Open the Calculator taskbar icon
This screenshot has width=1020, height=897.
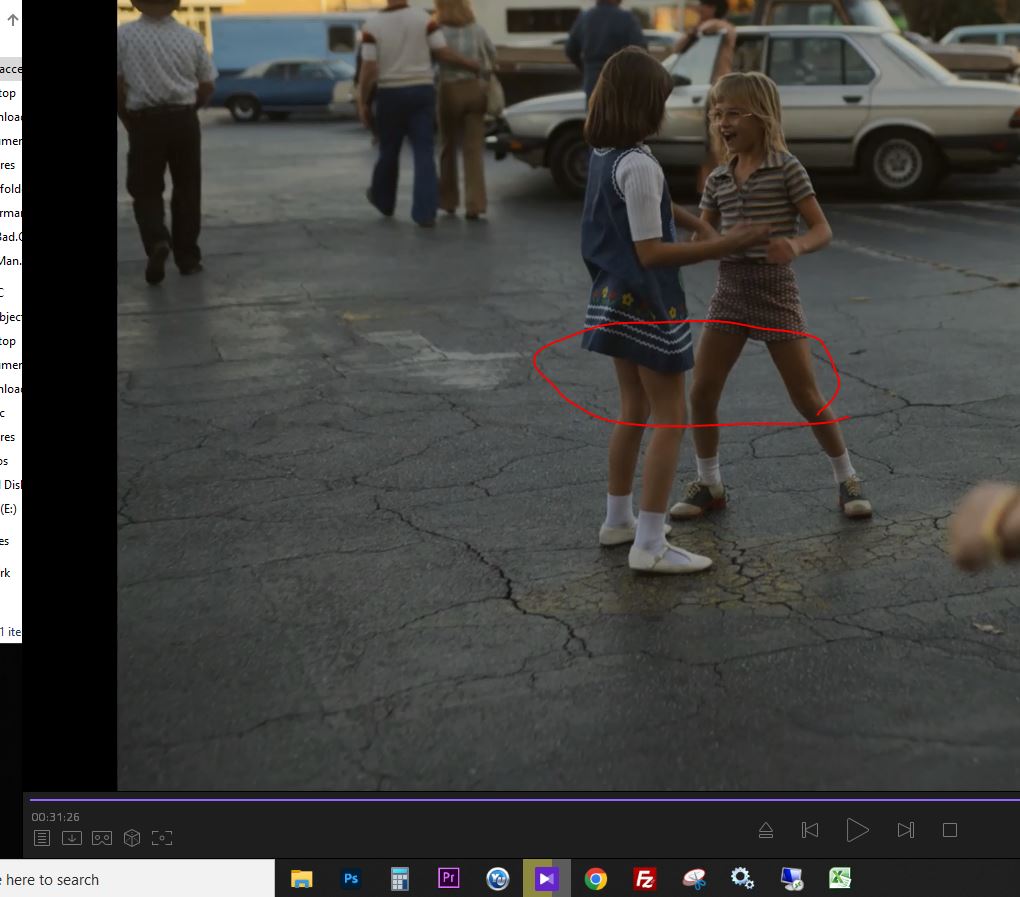(400, 879)
